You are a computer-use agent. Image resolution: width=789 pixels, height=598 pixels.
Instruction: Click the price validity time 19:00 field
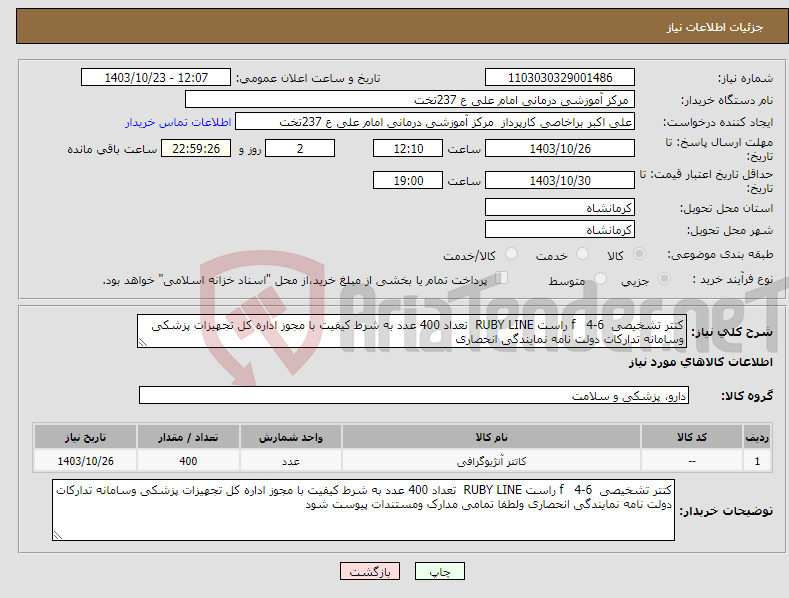coord(408,180)
